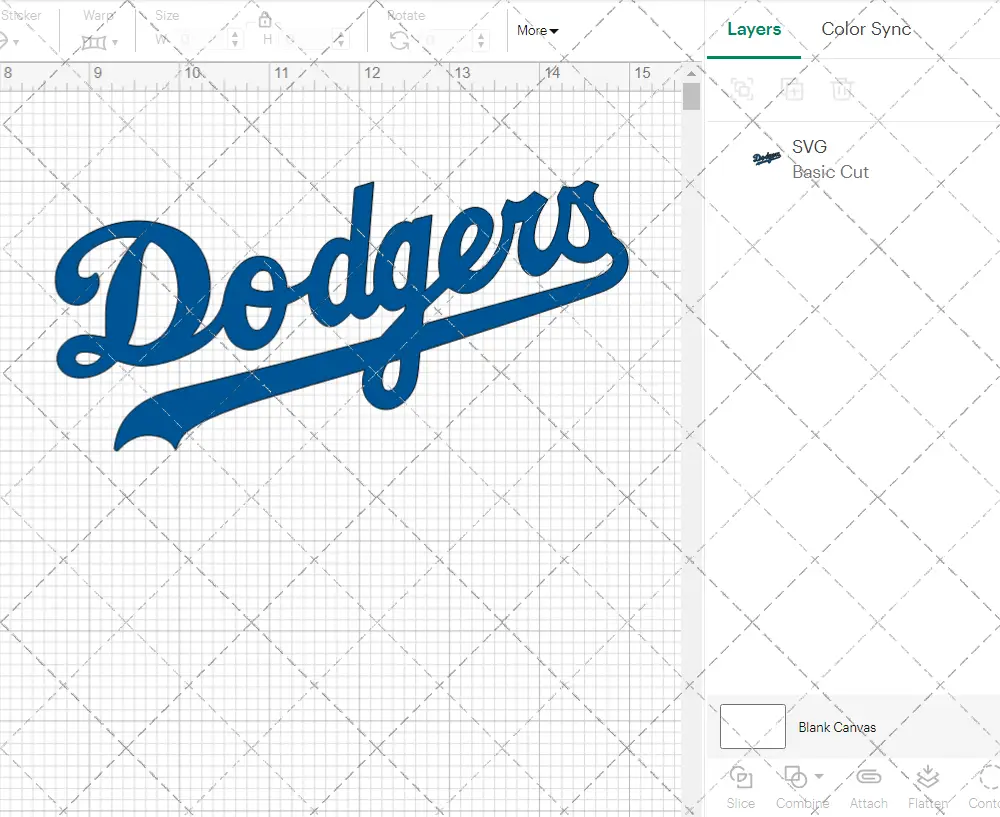The height and width of the screenshot is (817, 1000).
Task: Open the Warp dropdown arrow
Action: tap(115, 43)
